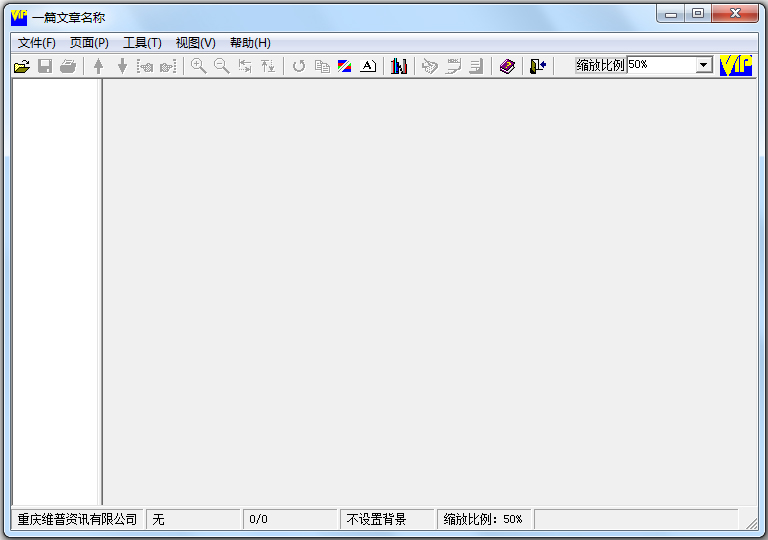Click the 0/0 page counter
The width and height of the screenshot is (768, 540).
point(290,519)
